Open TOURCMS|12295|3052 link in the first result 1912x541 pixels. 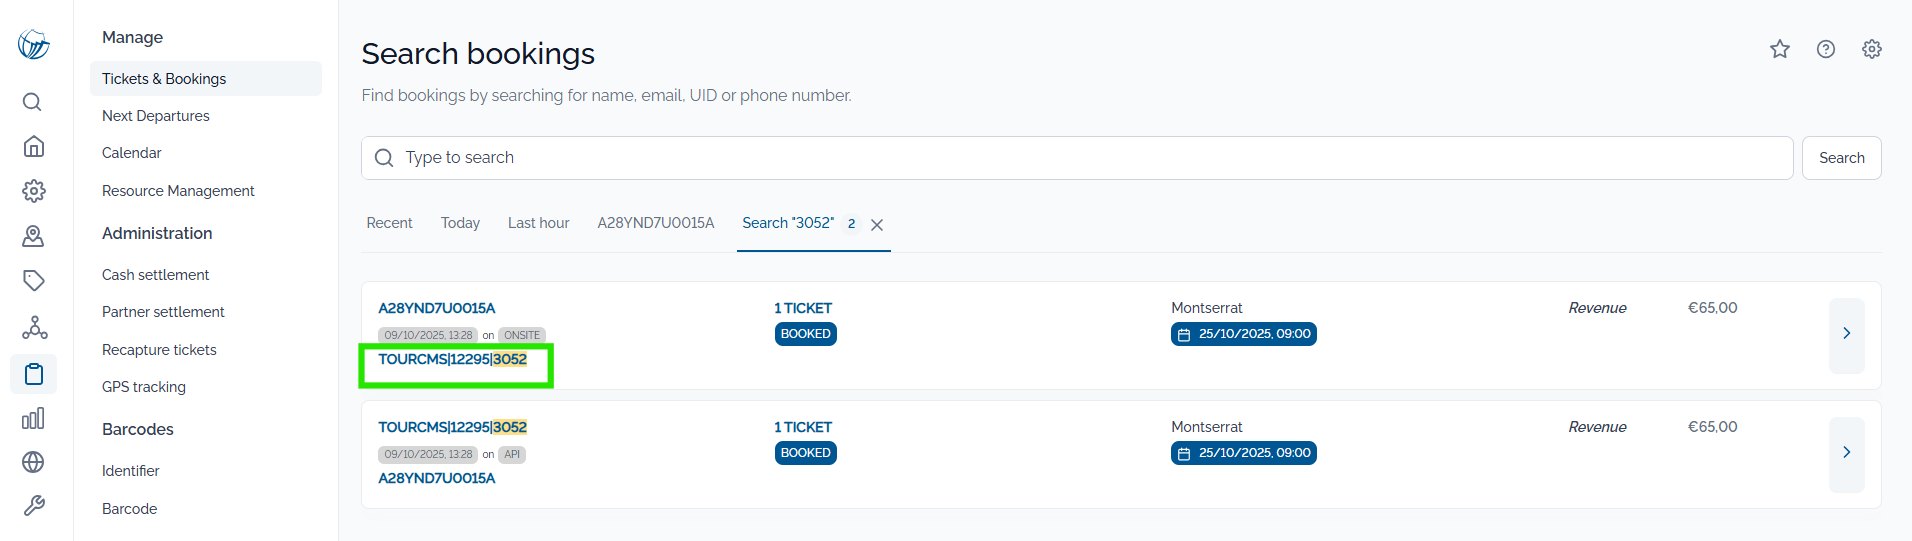452,359
